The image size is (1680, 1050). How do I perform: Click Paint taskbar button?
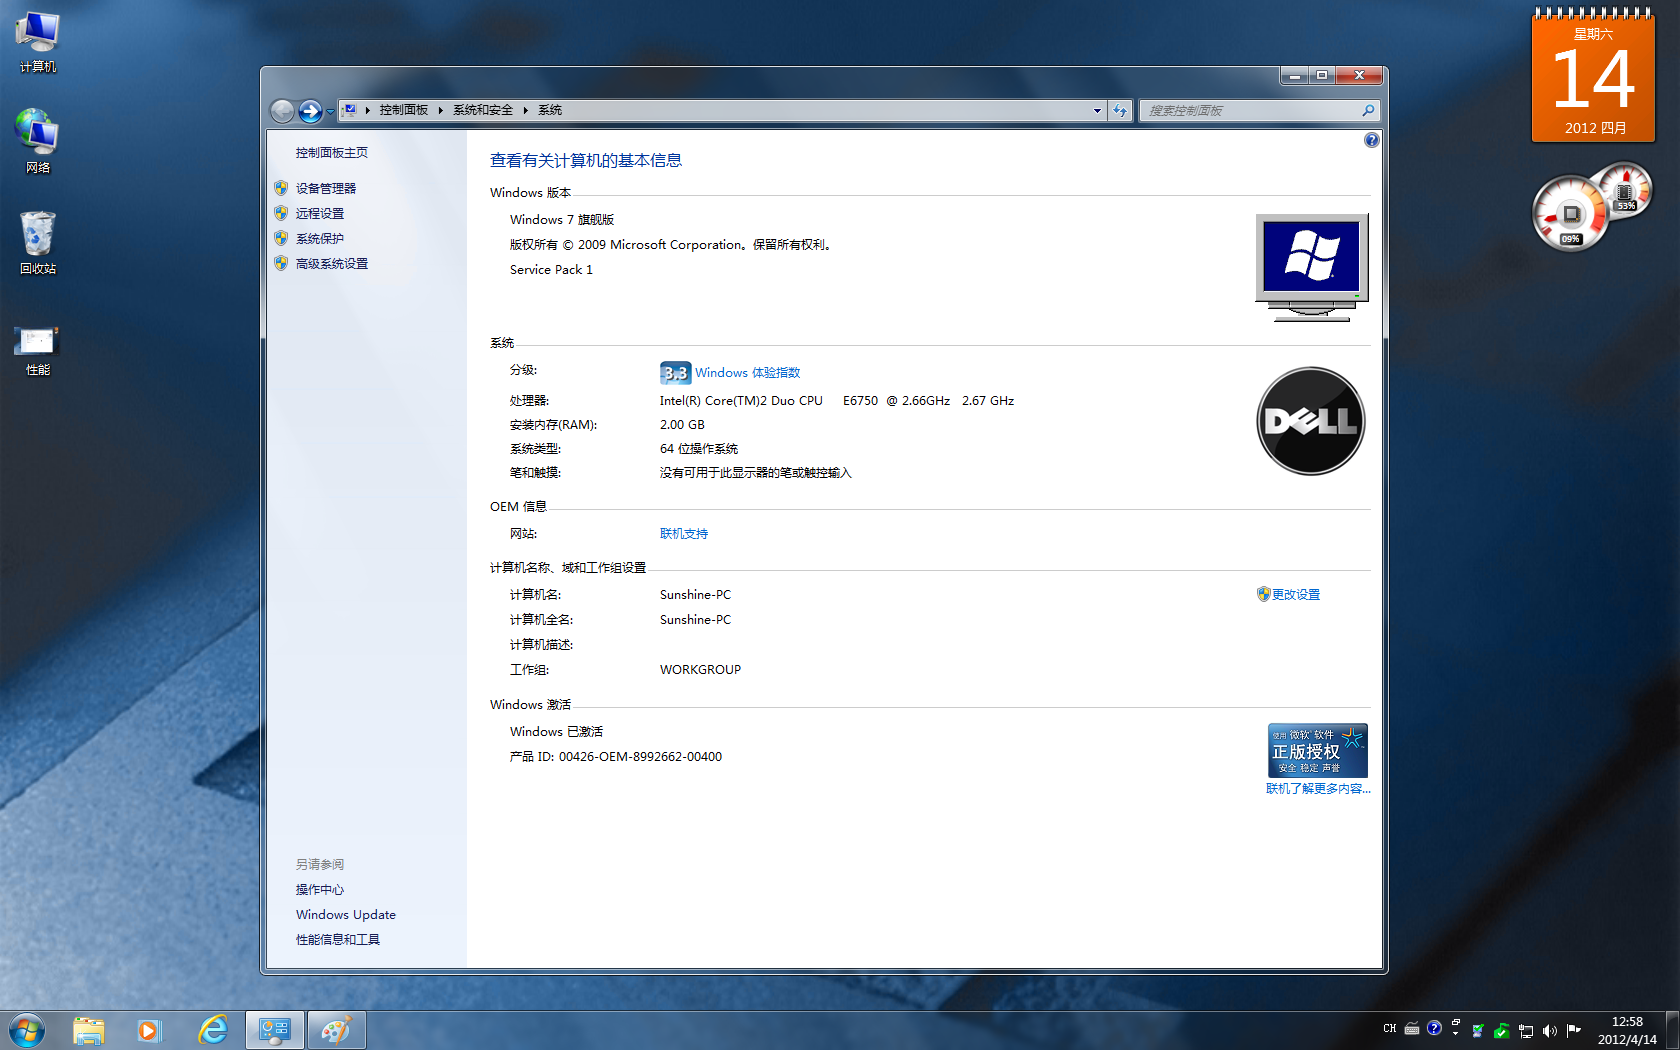(x=337, y=1030)
